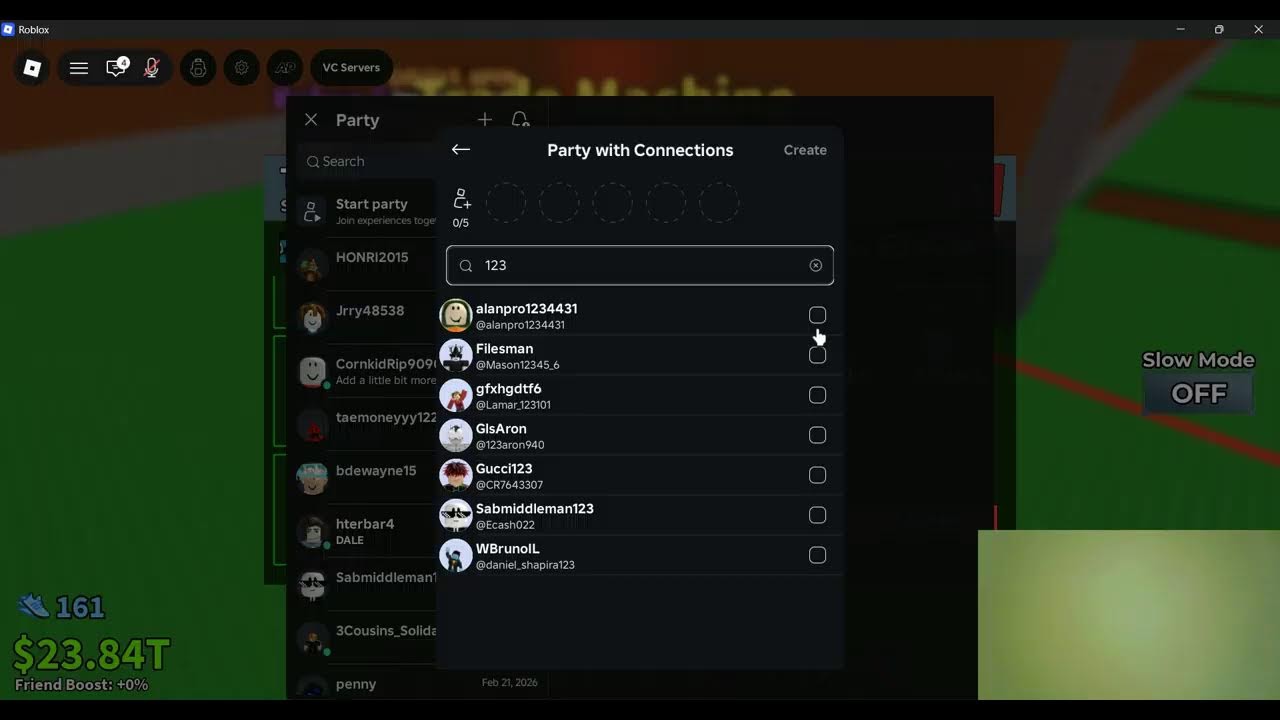Screen dimensions: 1280x720
Task: Select Start party in Party list
Action: pos(366,211)
